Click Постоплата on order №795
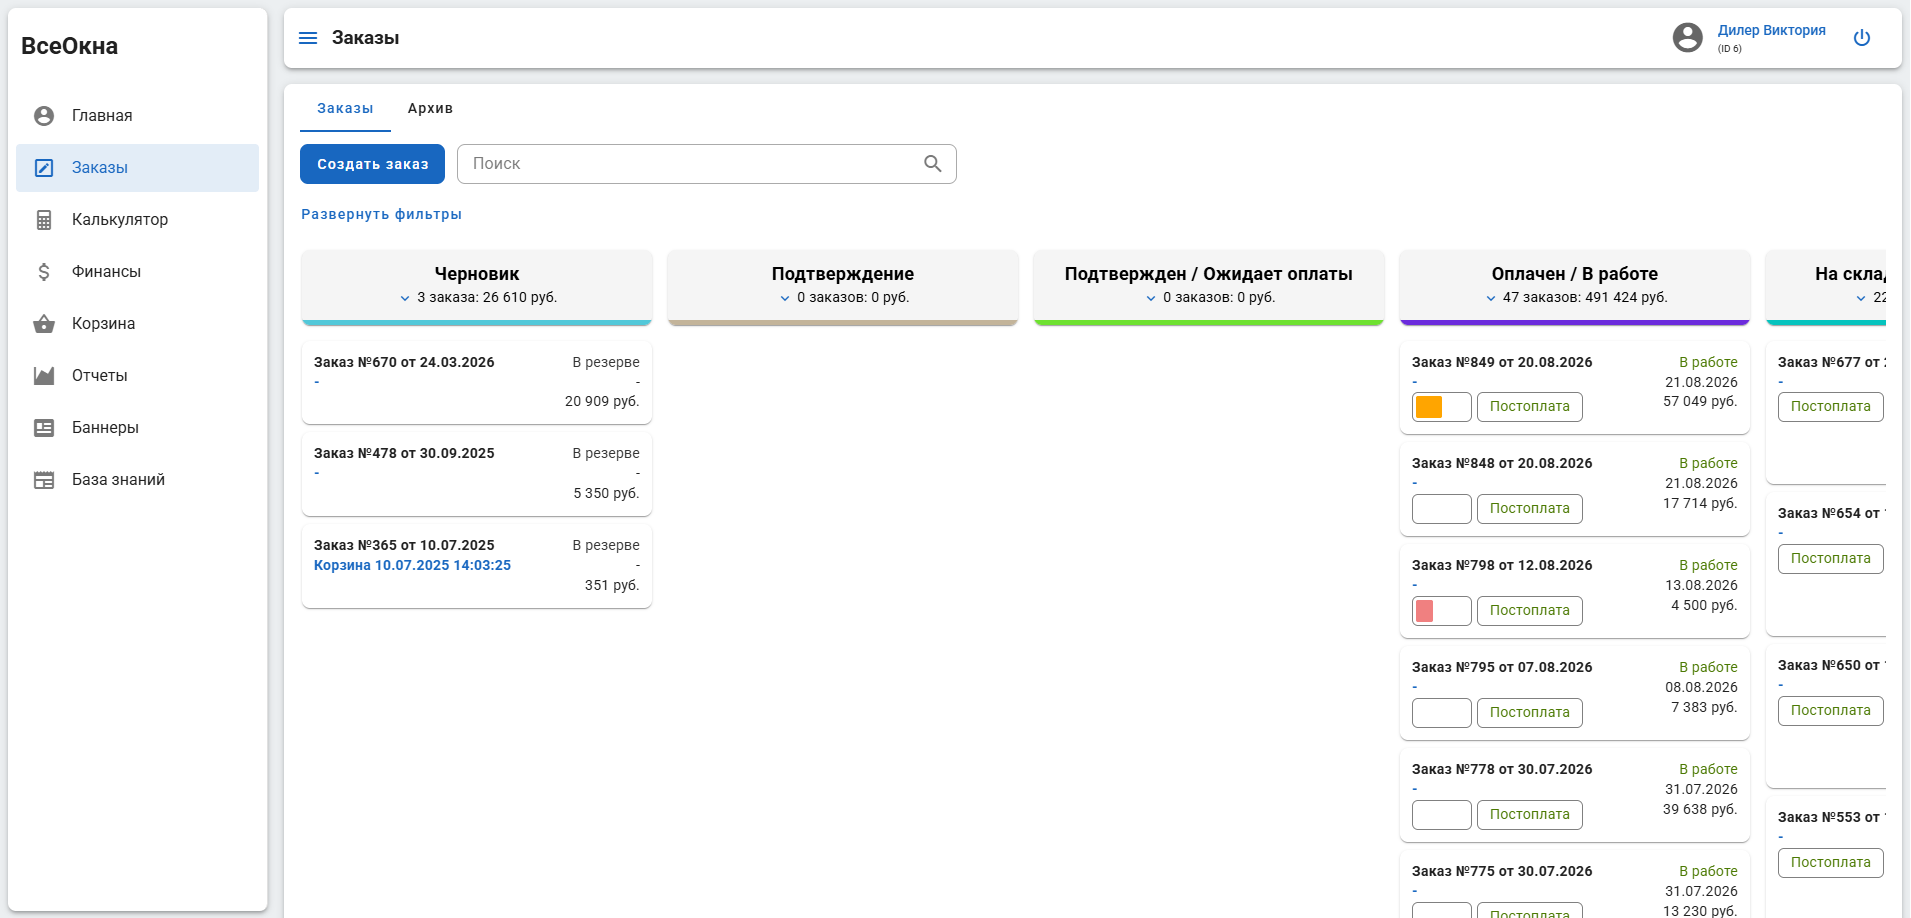The image size is (1911, 918). coord(1530,713)
